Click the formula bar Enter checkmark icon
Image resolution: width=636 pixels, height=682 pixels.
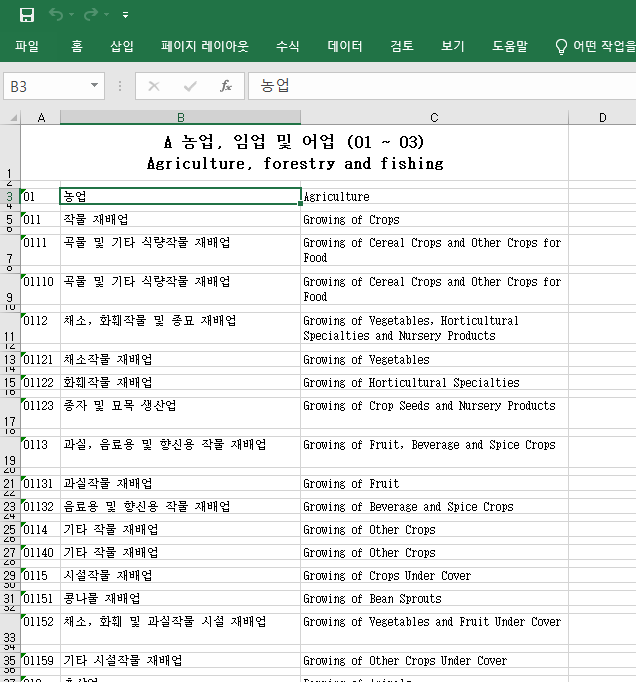pos(190,86)
